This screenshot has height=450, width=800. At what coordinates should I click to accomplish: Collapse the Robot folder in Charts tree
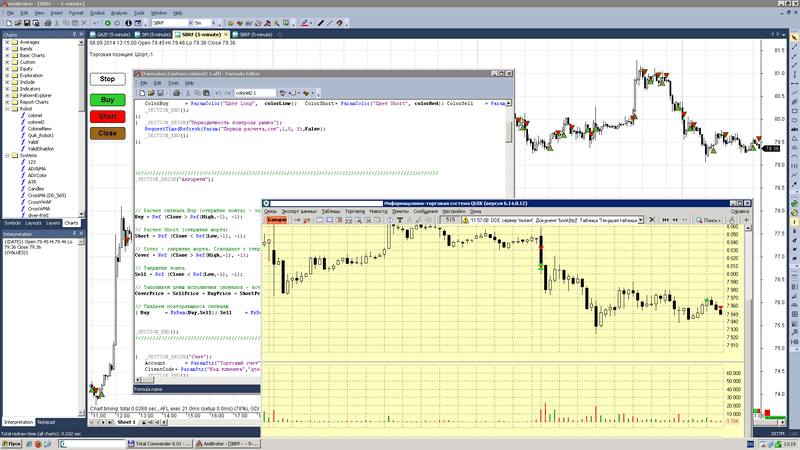[x=7, y=109]
